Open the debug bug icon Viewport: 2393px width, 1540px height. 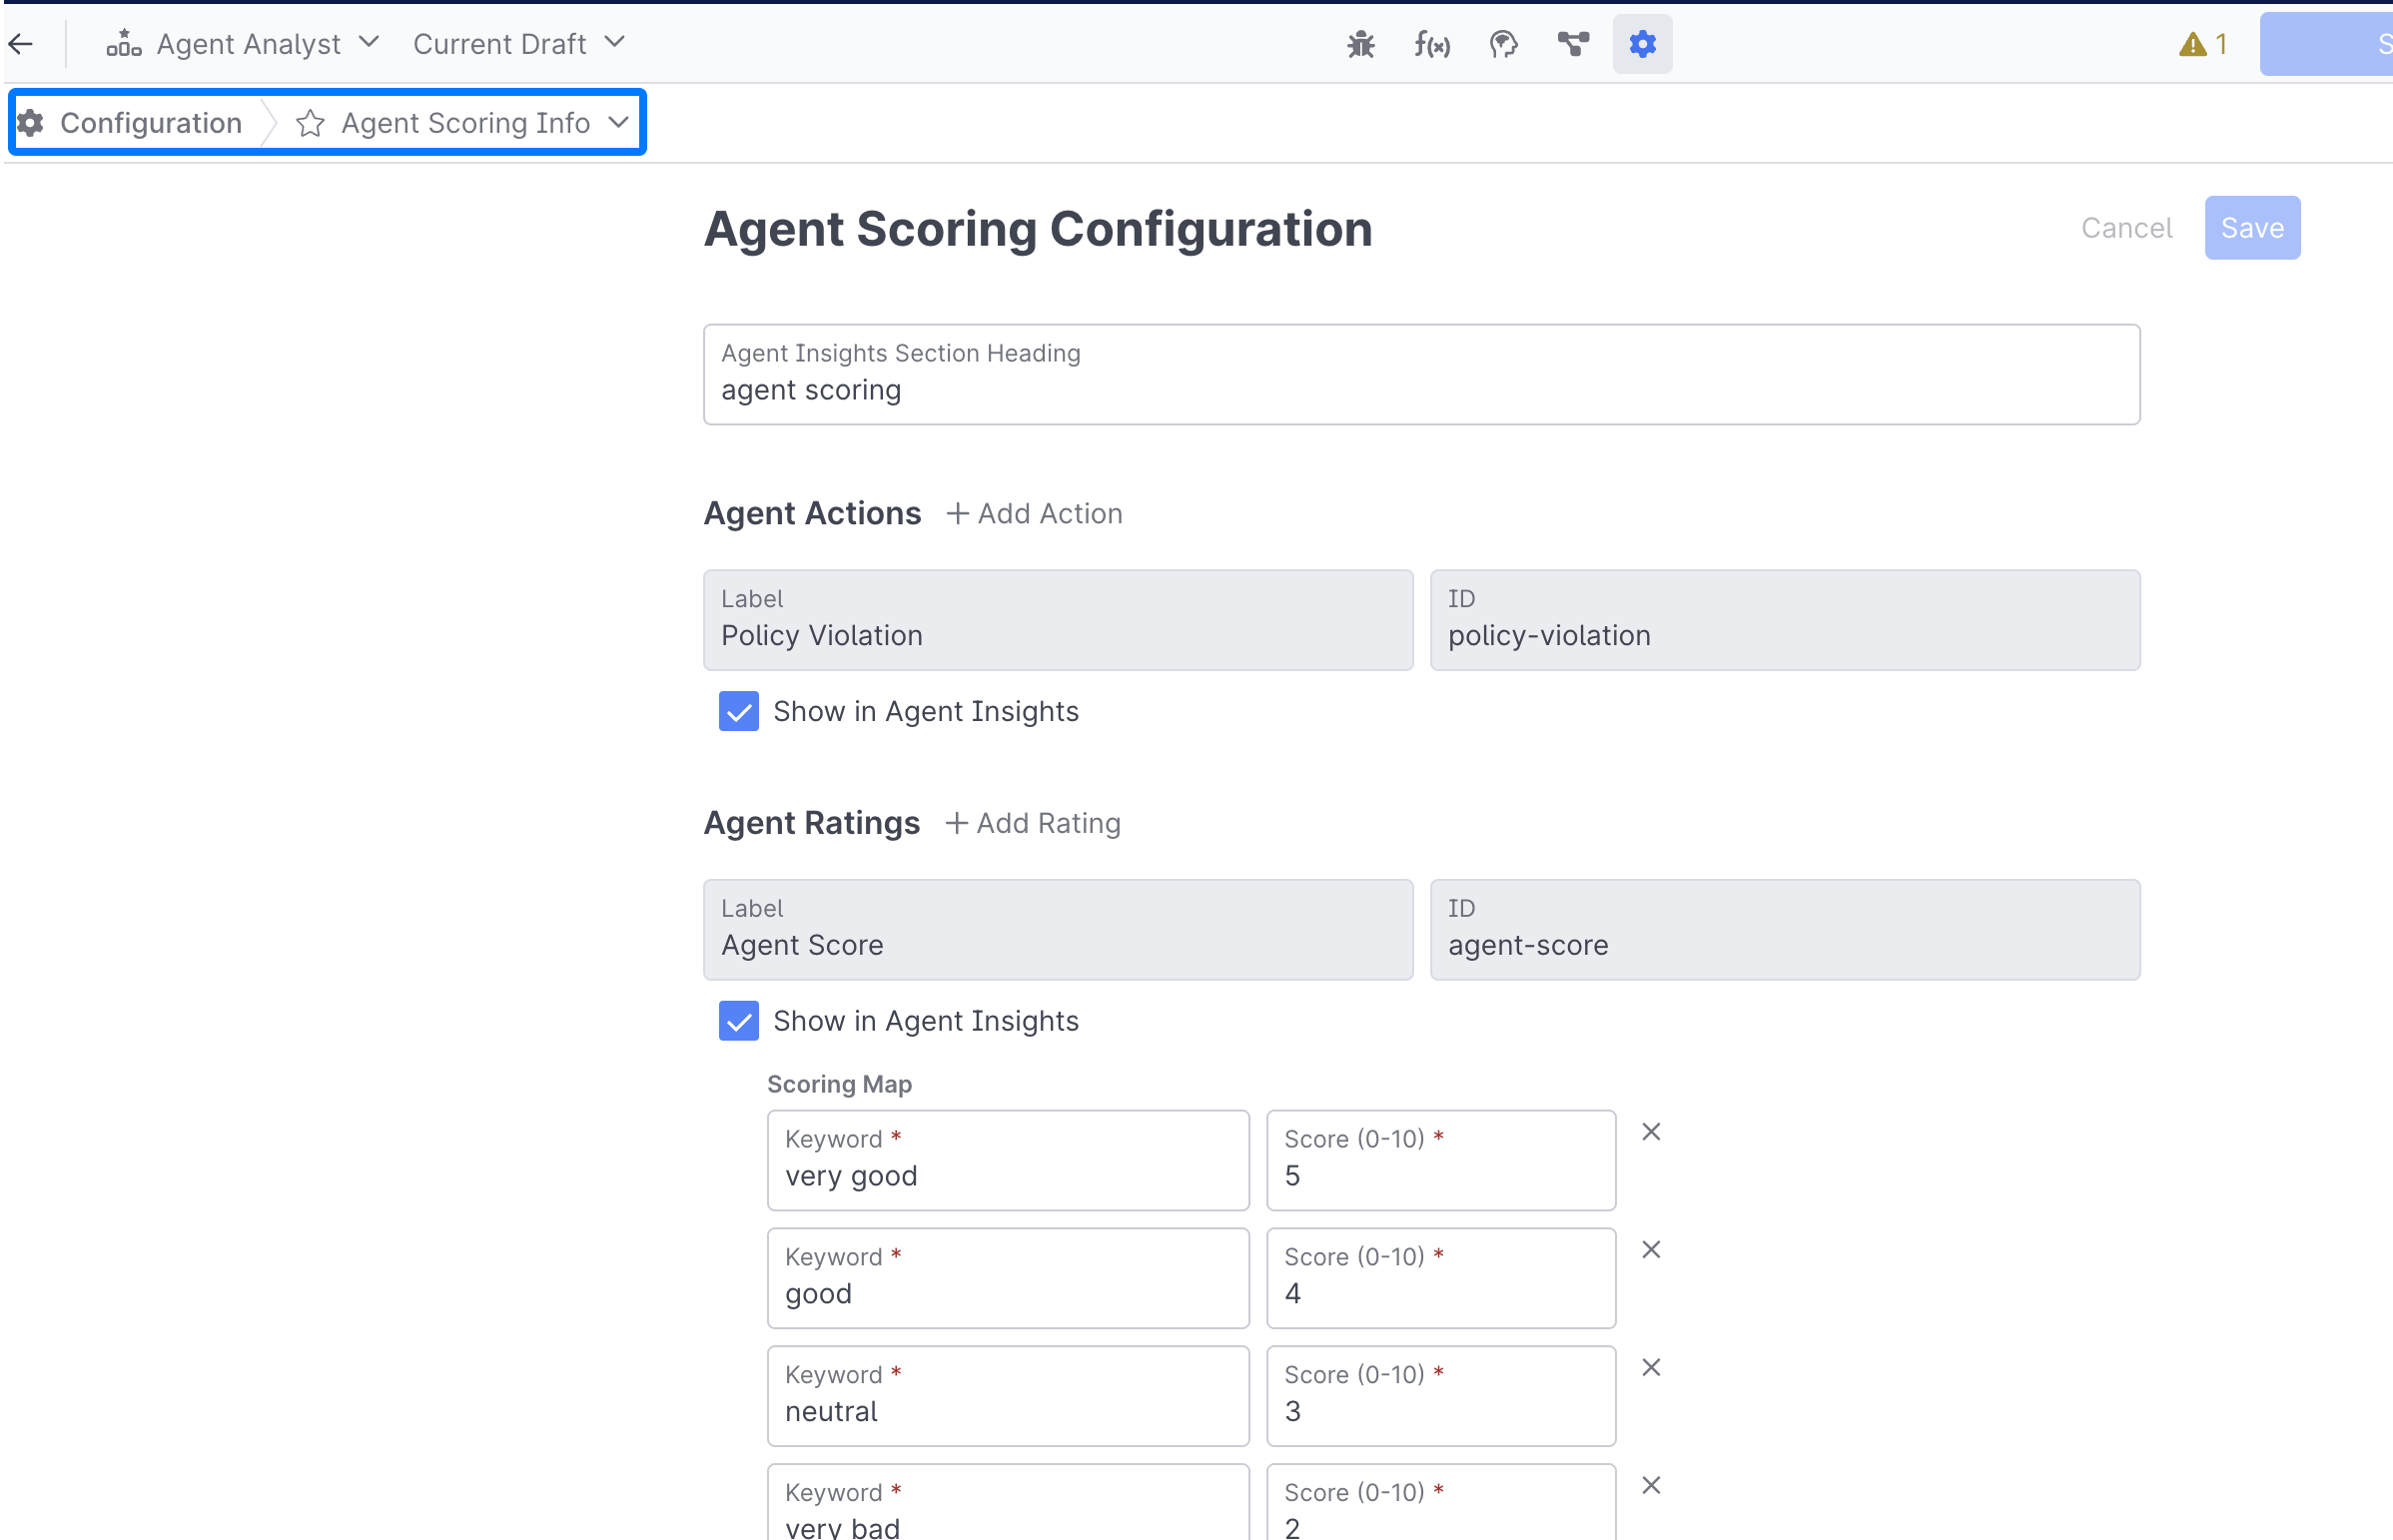[1360, 44]
